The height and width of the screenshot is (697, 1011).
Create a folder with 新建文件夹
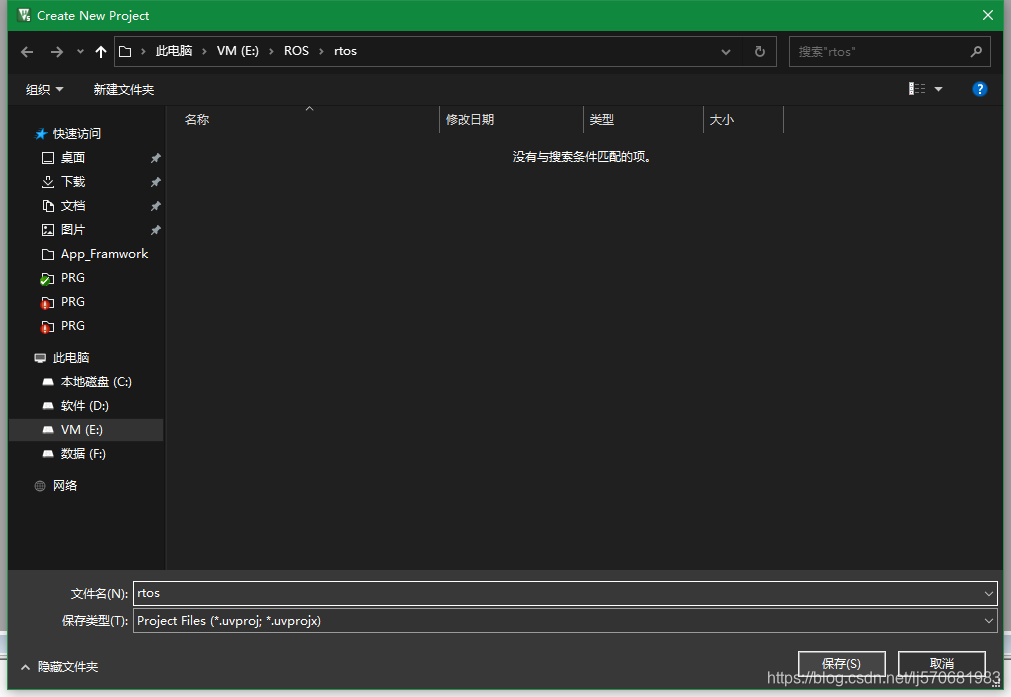pyautogui.click(x=124, y=90)
